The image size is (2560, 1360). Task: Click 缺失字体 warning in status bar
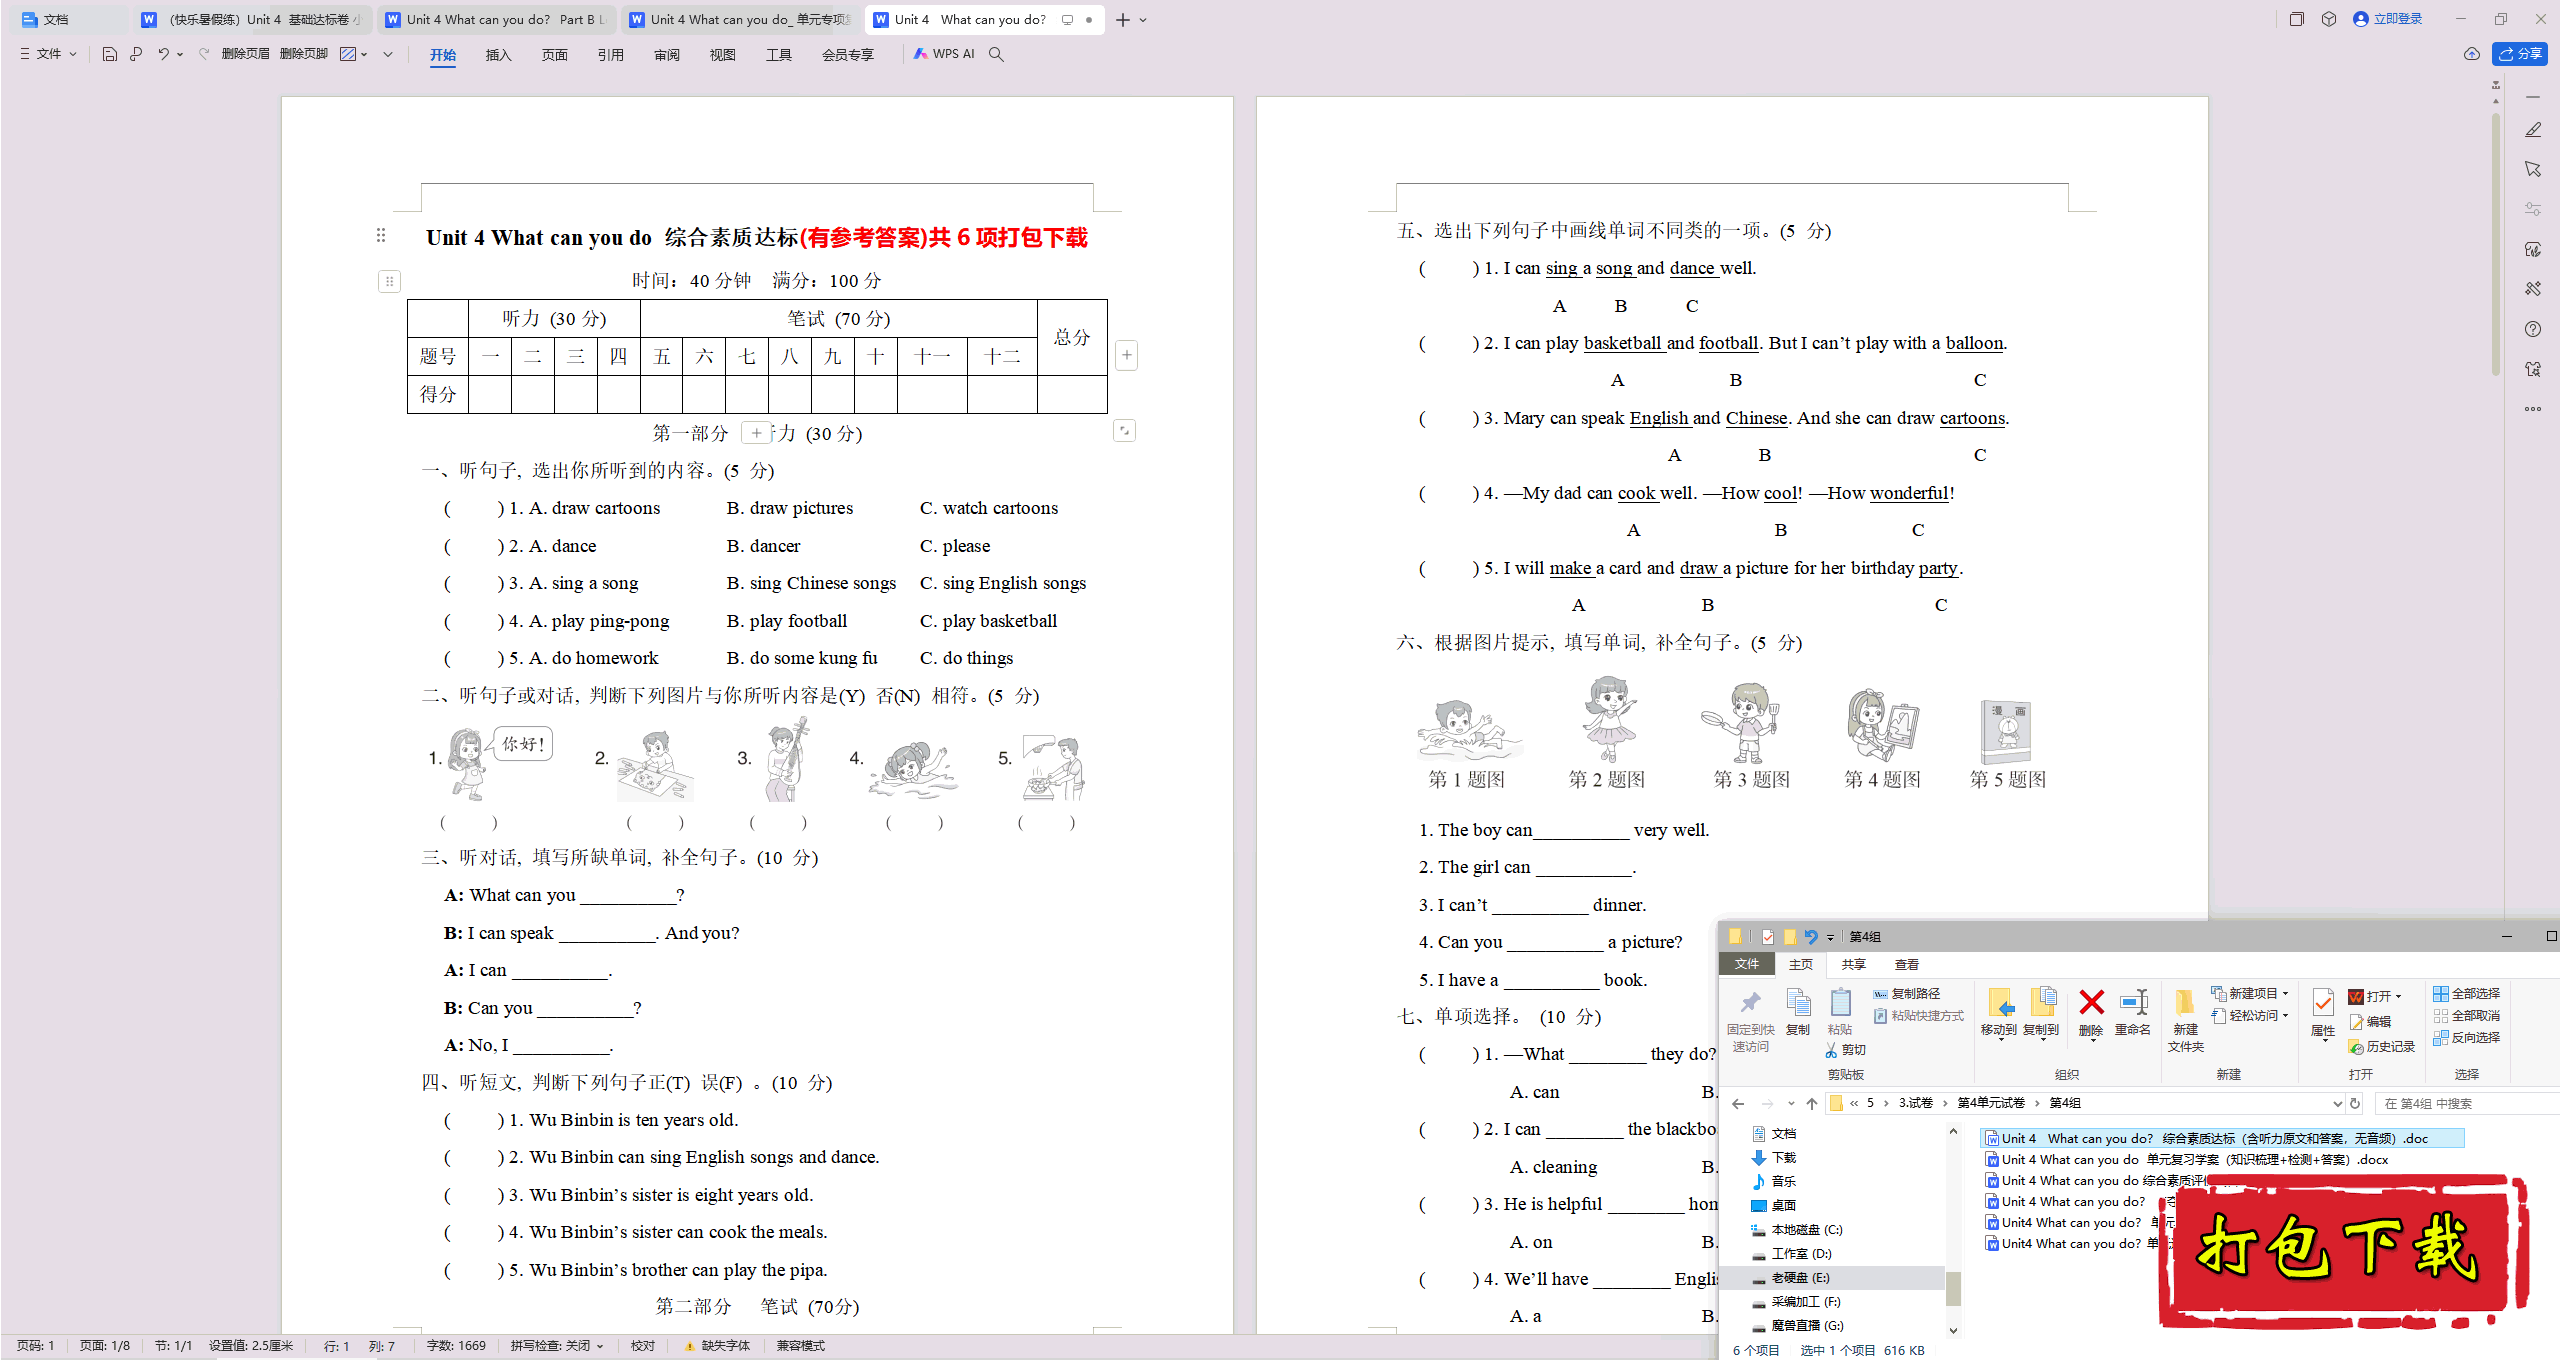point(717,1346)
